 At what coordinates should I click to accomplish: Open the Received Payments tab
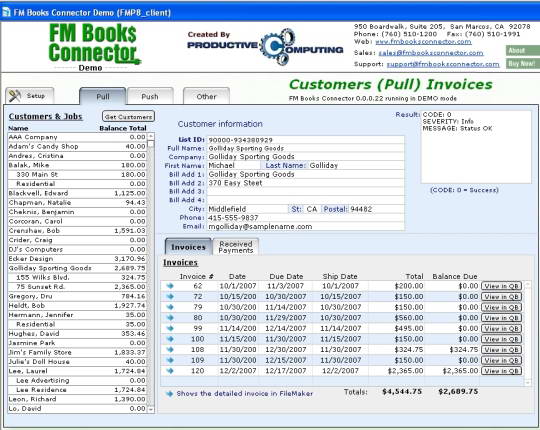point(236,247)
